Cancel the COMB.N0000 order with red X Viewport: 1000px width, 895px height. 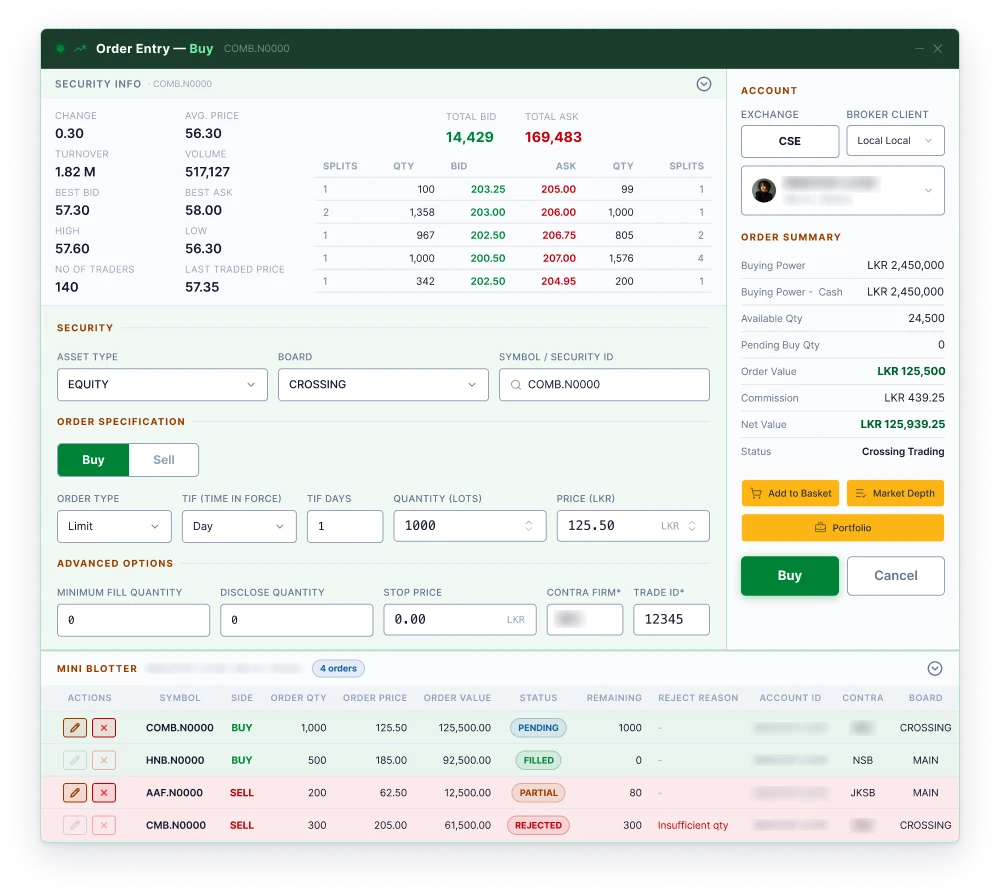pyautogui.click(x=104, y=727)
